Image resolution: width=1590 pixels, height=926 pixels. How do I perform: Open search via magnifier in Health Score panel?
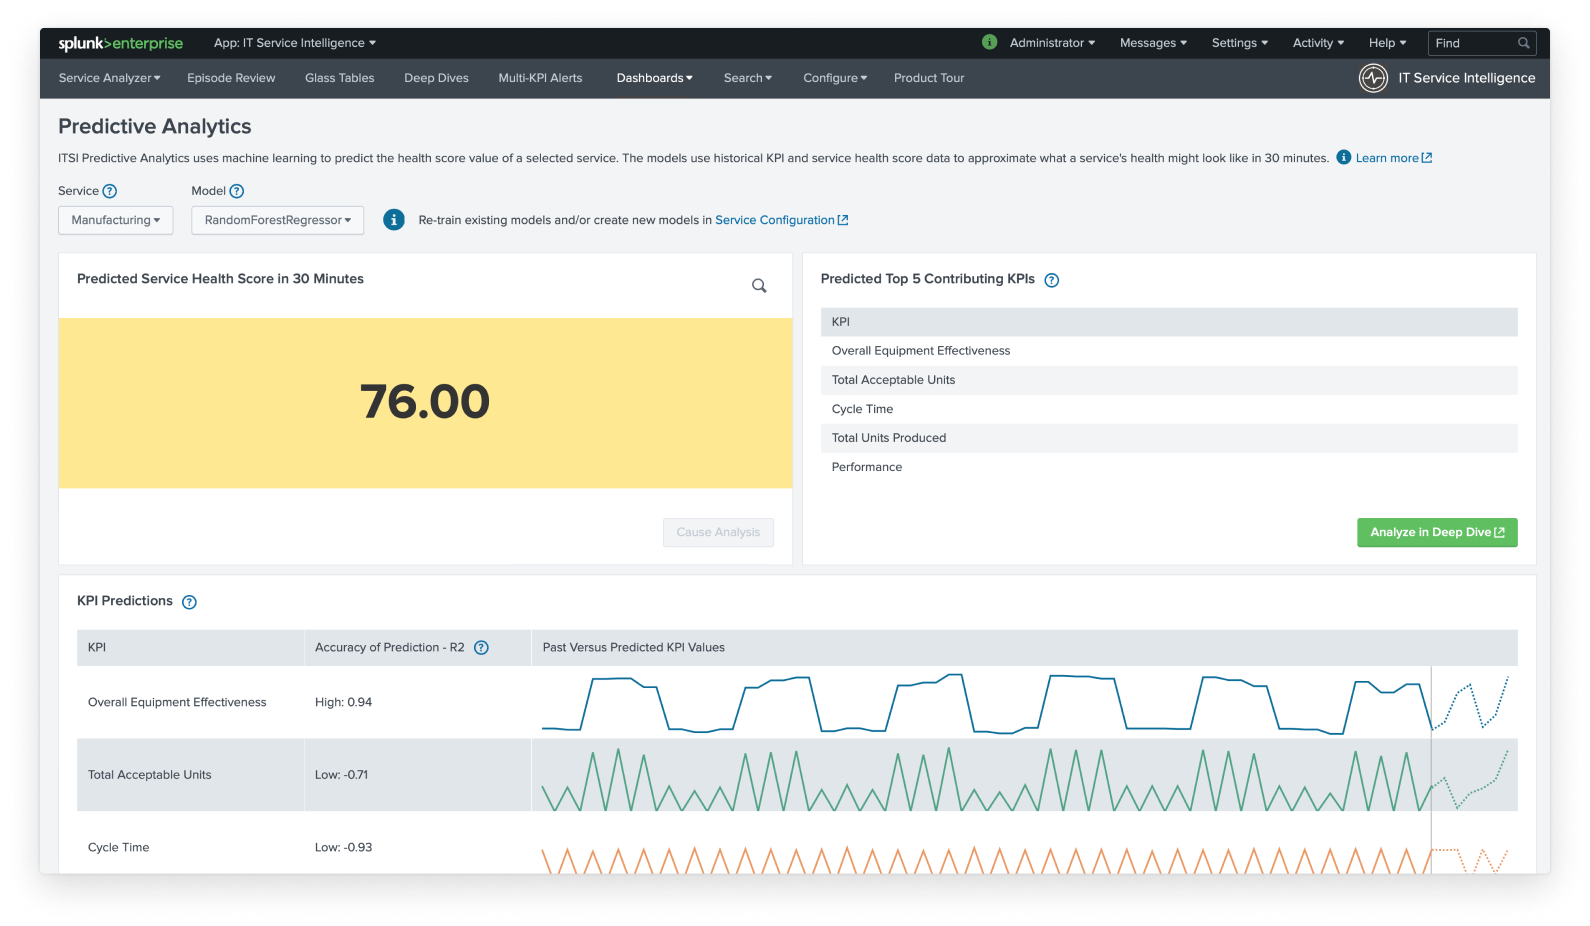click(759, 286)
